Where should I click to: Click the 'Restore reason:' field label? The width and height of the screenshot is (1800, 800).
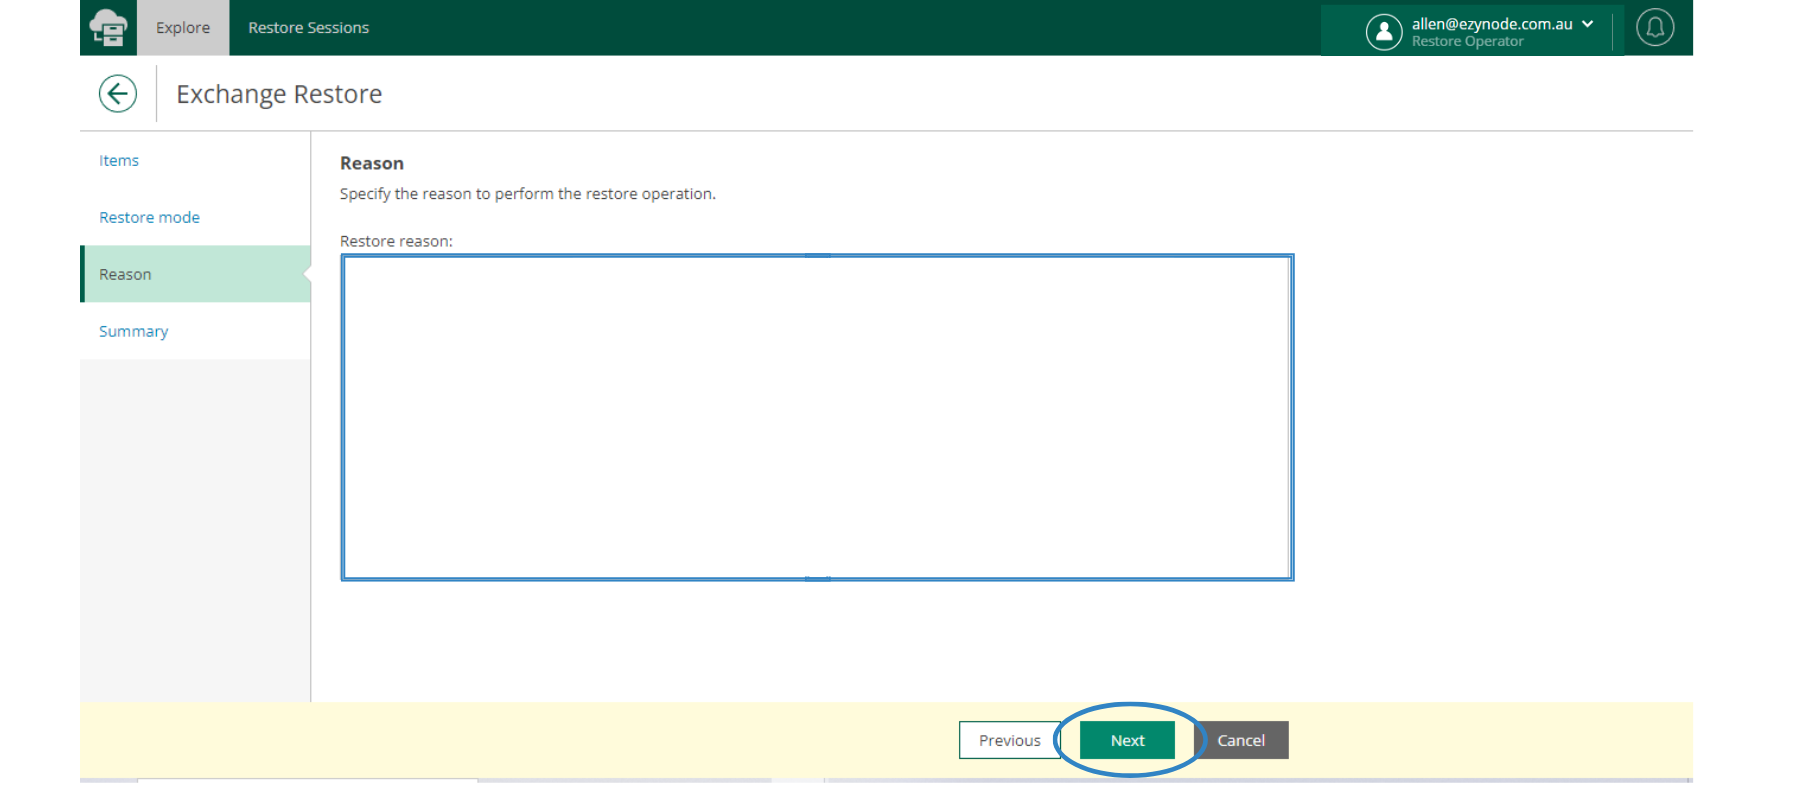tap(396, 241)
